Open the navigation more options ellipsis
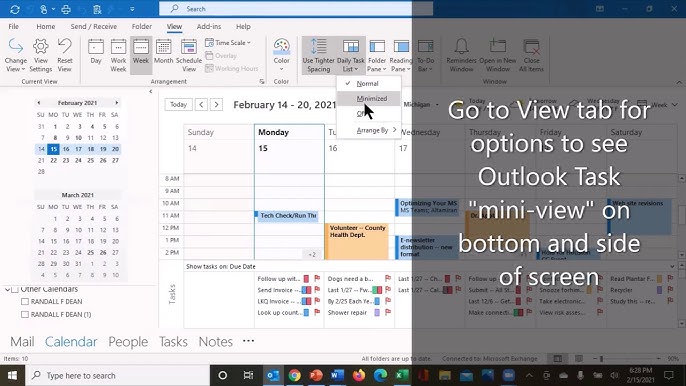 (248, 341)
